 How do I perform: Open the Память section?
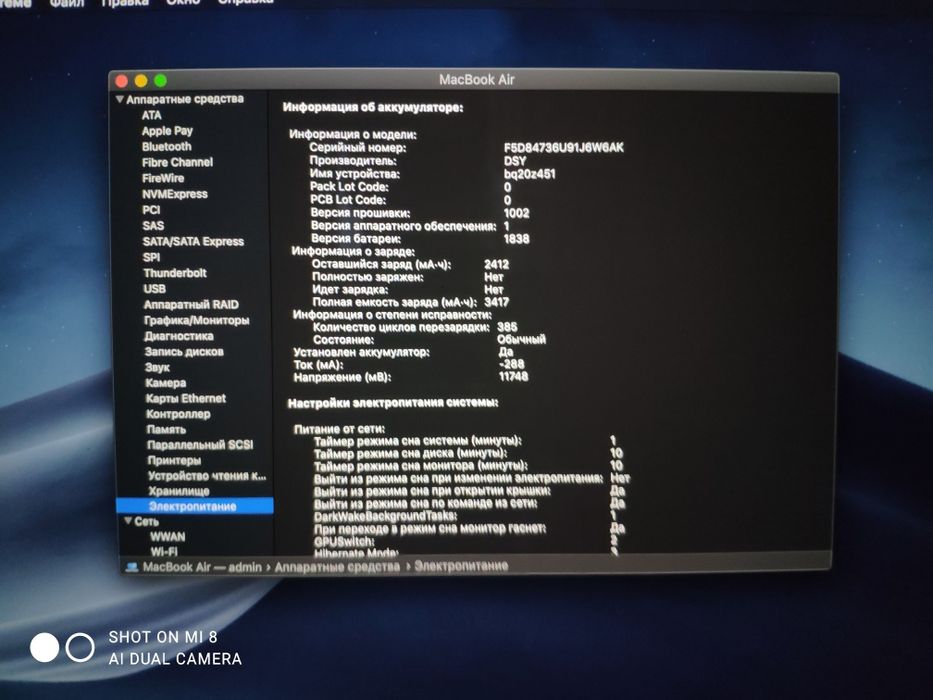pyautogui.click(x=166, y=429)
